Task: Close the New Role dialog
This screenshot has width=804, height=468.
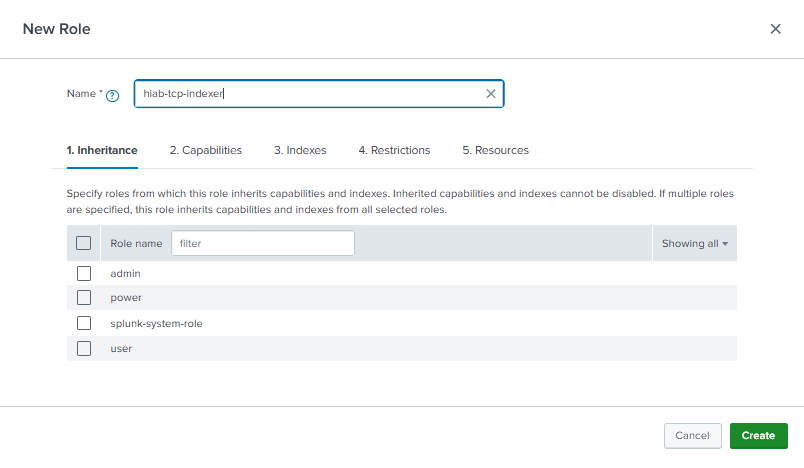Action: pyautogui.click(x=775, y=29)
